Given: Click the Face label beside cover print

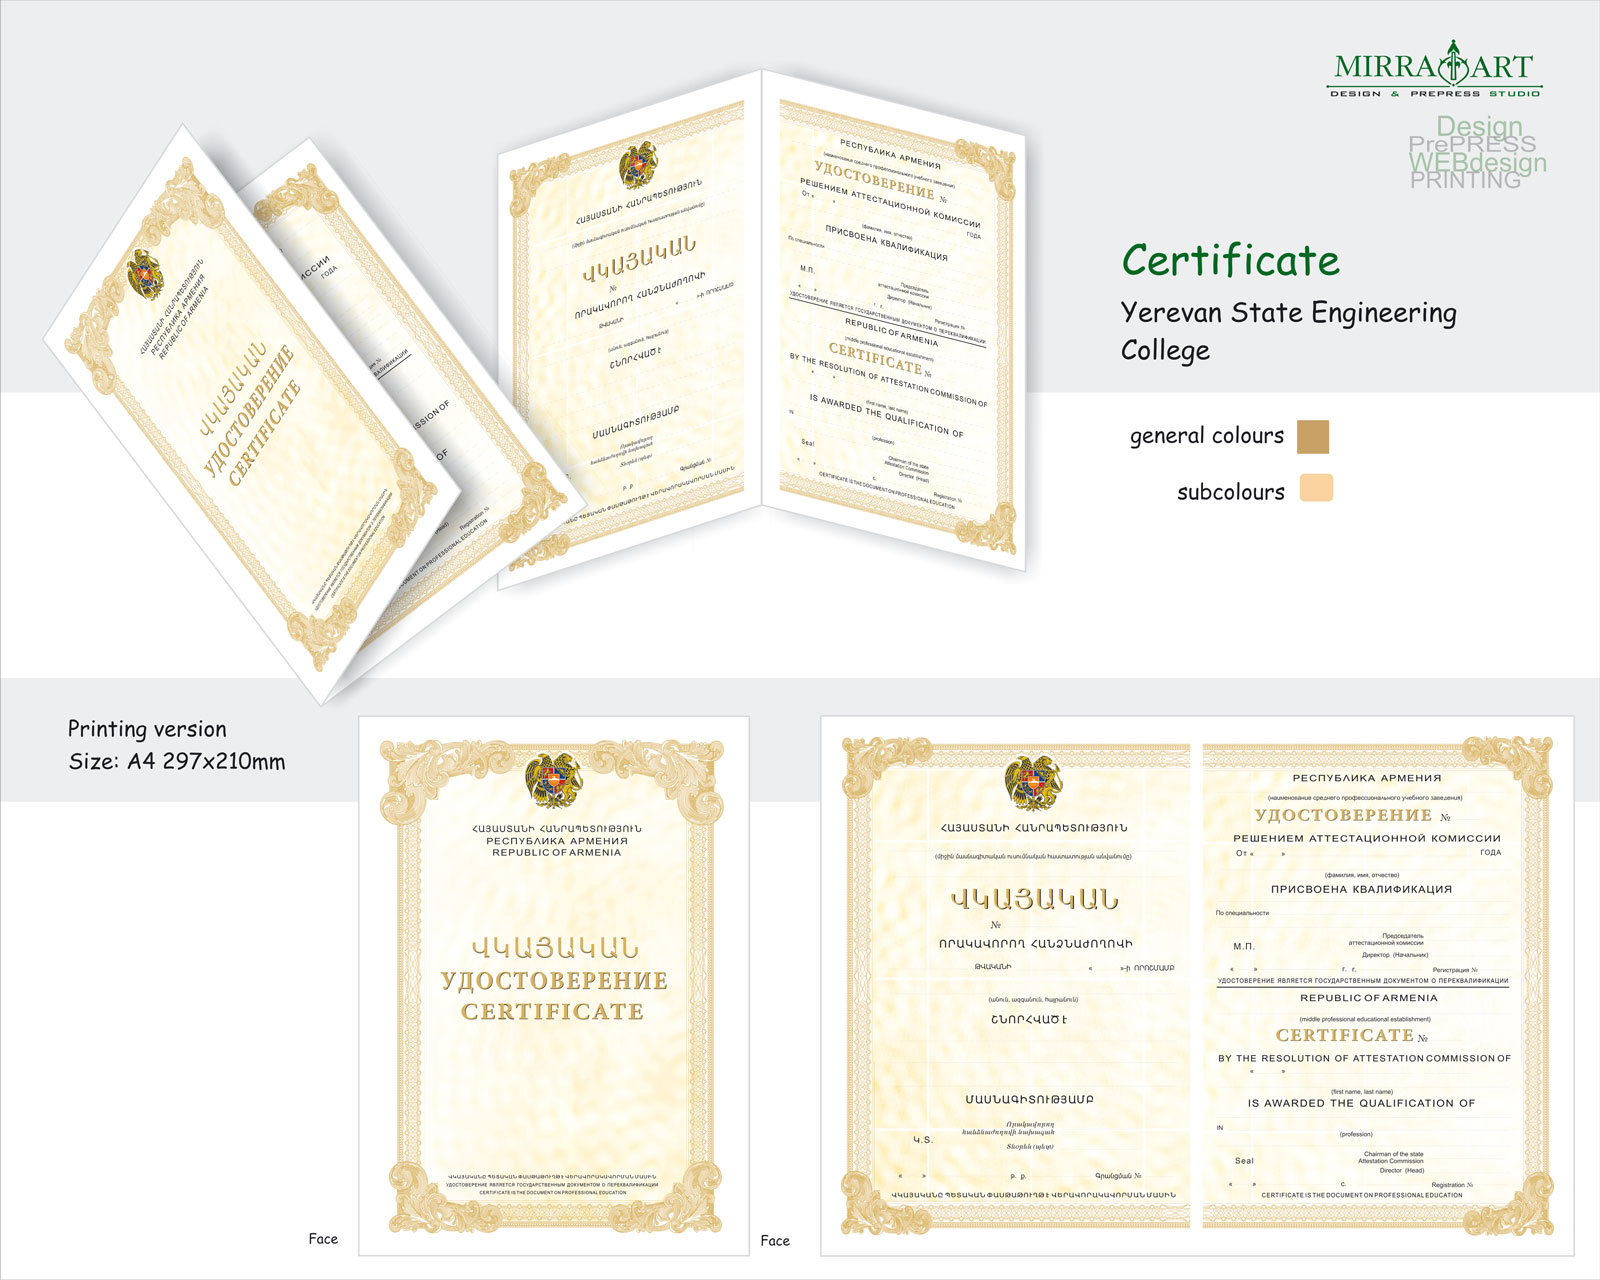Looking at the screenshot, I should [323, 1239].
